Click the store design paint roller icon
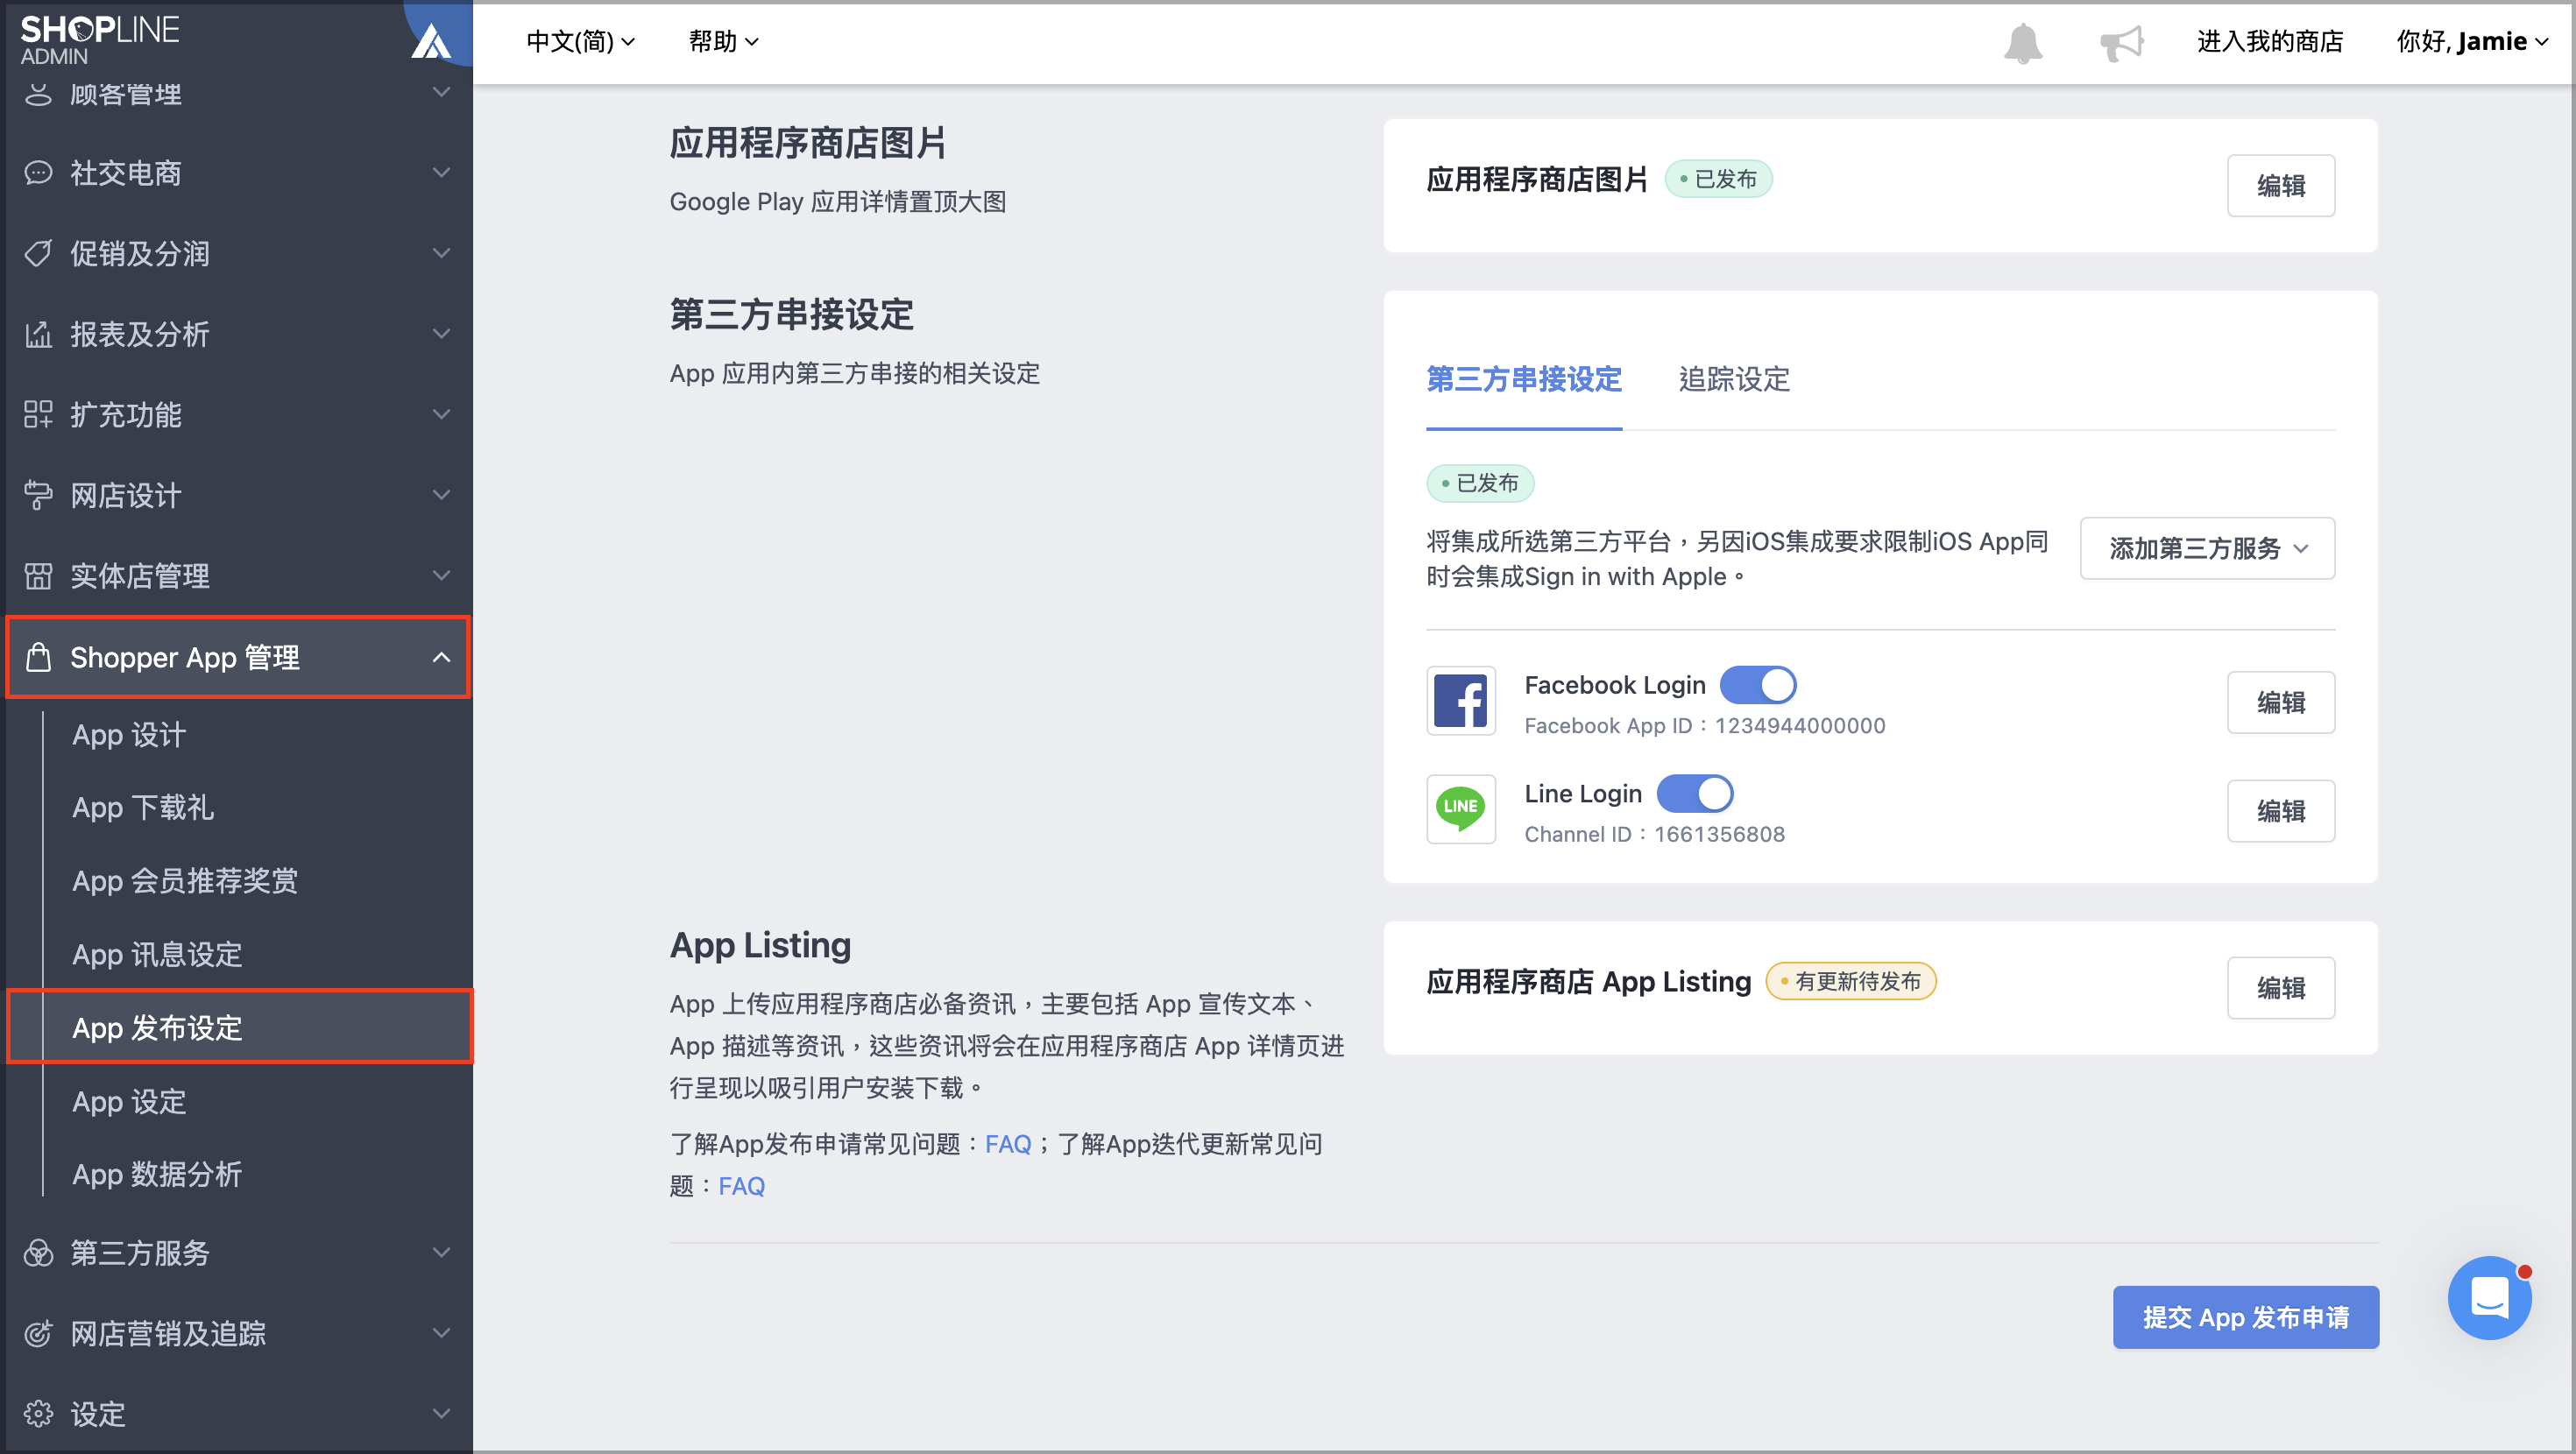Screen dimensions: 2576x1454 38,495
